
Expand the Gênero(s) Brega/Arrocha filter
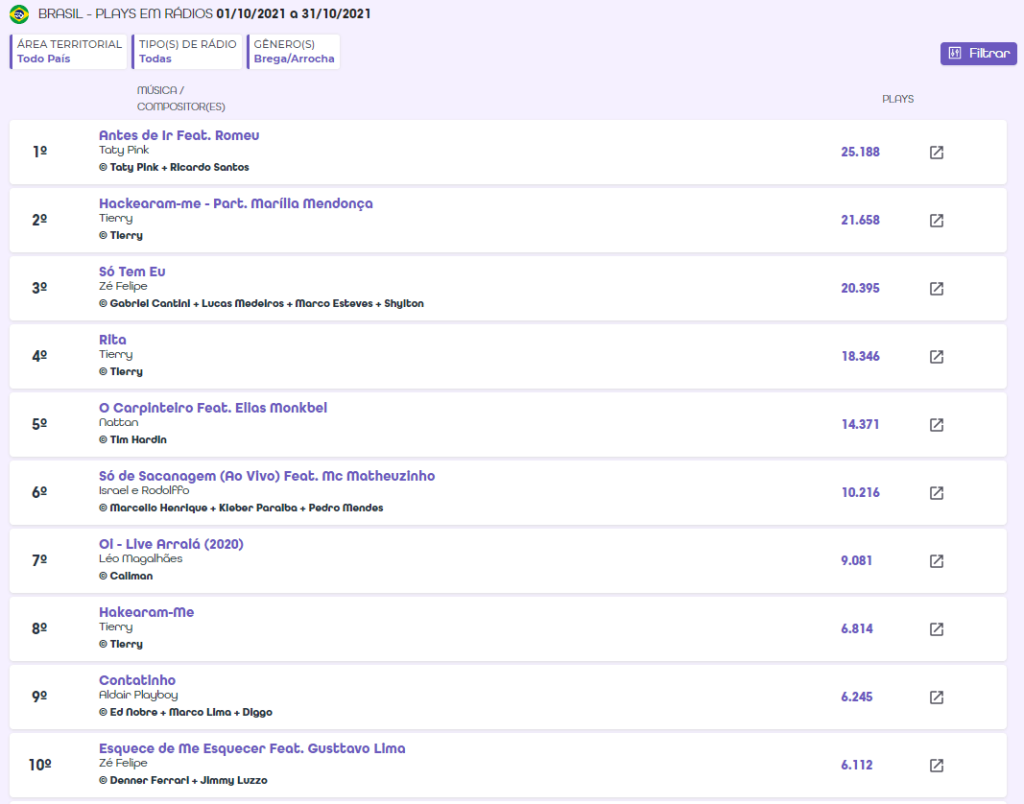coord(294,52)
